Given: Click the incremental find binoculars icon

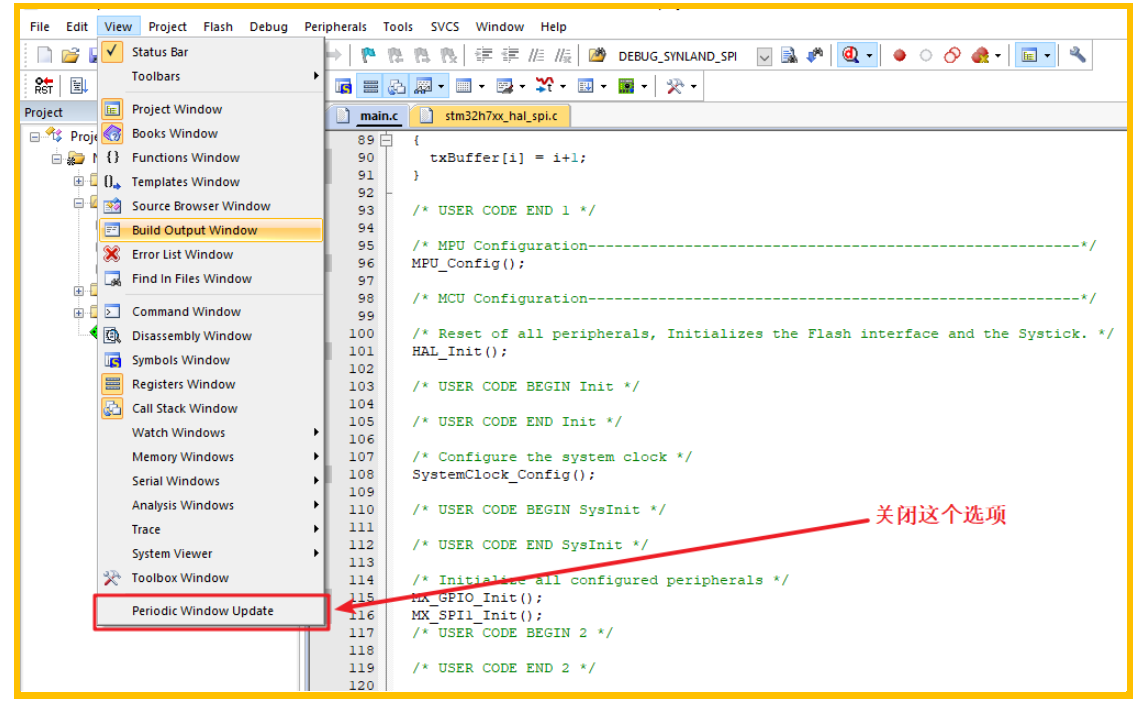Looking at the screenshot, I should click(x=815, y=55).
